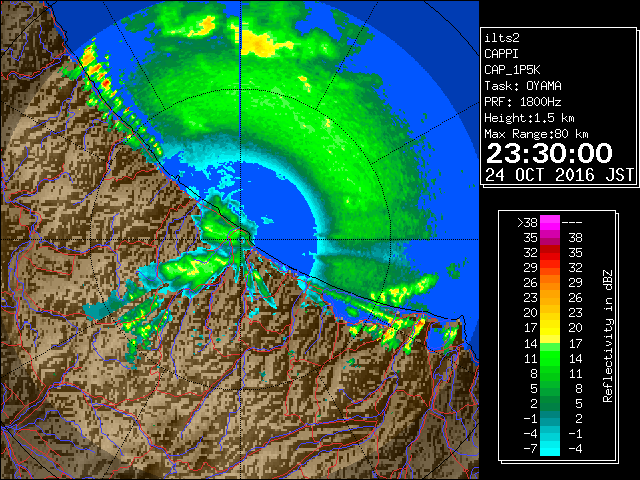Click the 'ilts2' label in info box
Viewport: 640px width, 480px height.
(x=502, y=38)
